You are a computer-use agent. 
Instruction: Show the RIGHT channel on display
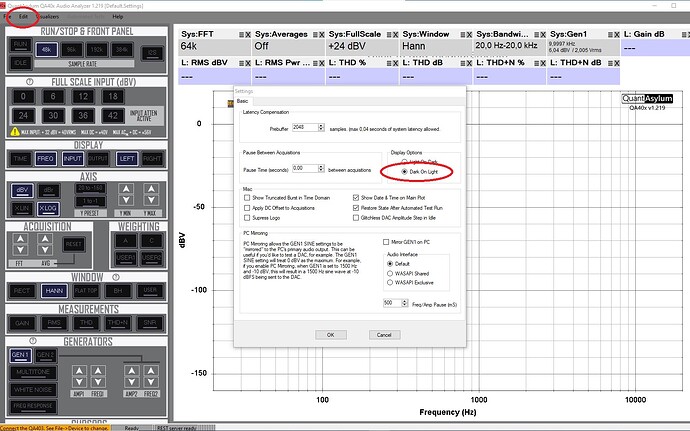[152, 158]
